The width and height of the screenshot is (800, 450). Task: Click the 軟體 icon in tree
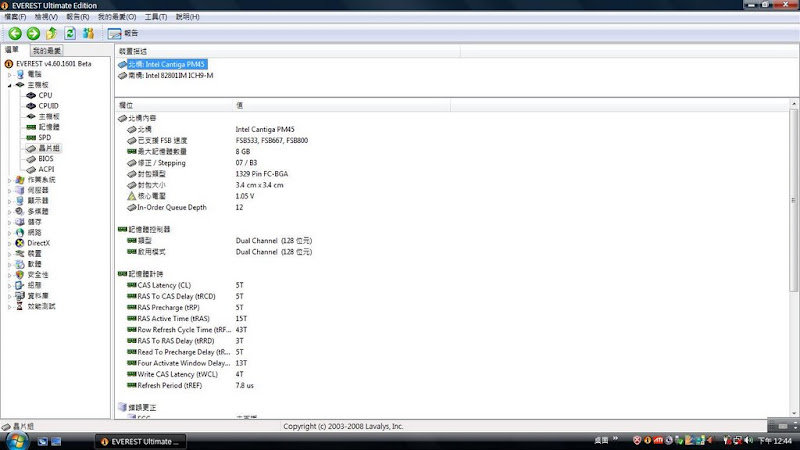pos(20,264)
